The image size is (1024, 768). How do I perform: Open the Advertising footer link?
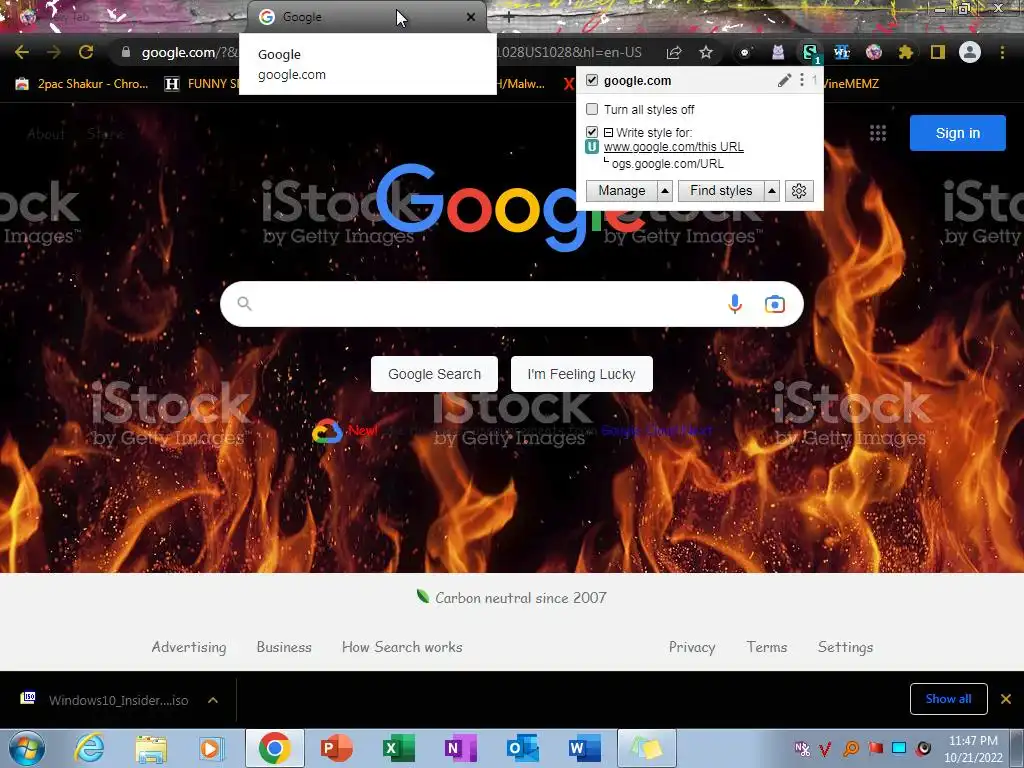[x=189, y=647]
